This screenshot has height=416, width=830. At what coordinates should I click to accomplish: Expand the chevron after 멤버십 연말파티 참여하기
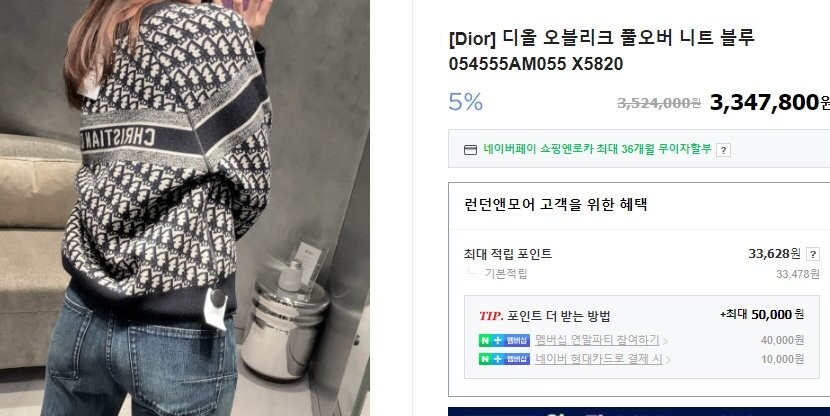tap(665, 341)
